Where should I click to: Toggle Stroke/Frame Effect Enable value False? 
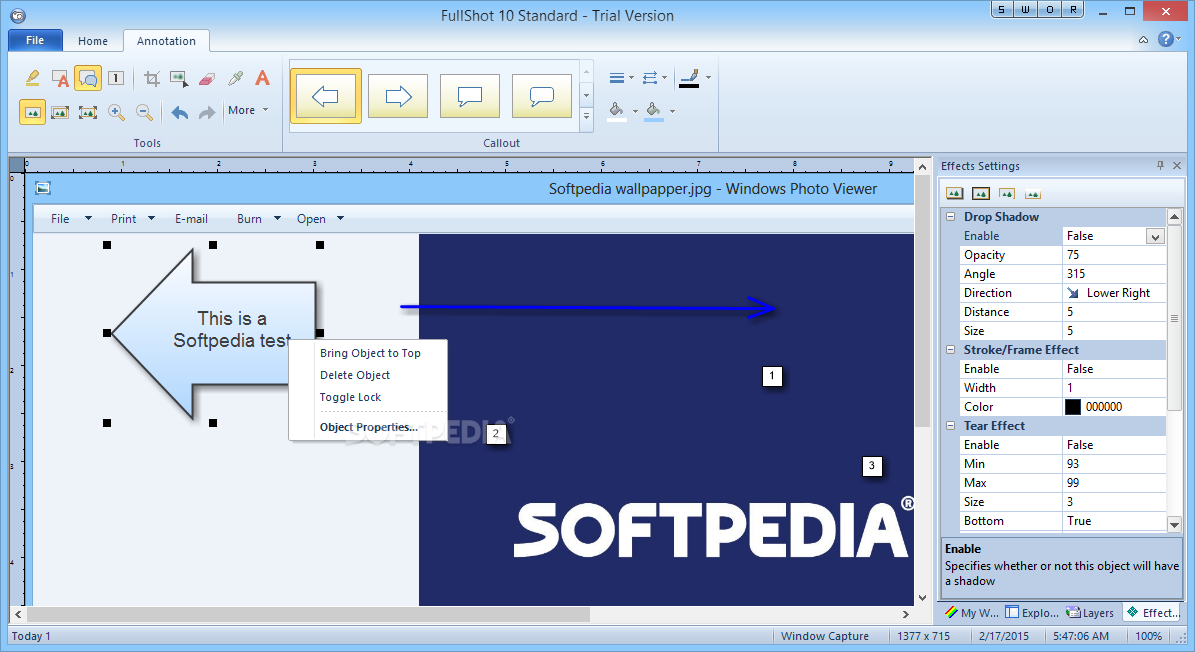(1114, 369)
